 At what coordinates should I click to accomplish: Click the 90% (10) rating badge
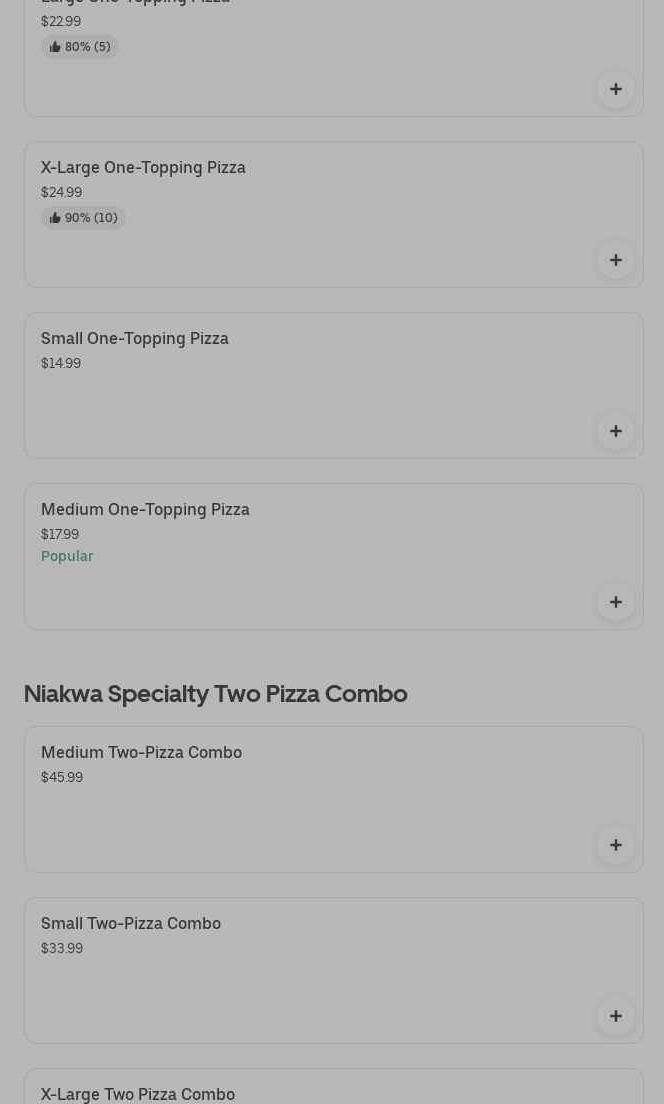(x=83, y=218)
